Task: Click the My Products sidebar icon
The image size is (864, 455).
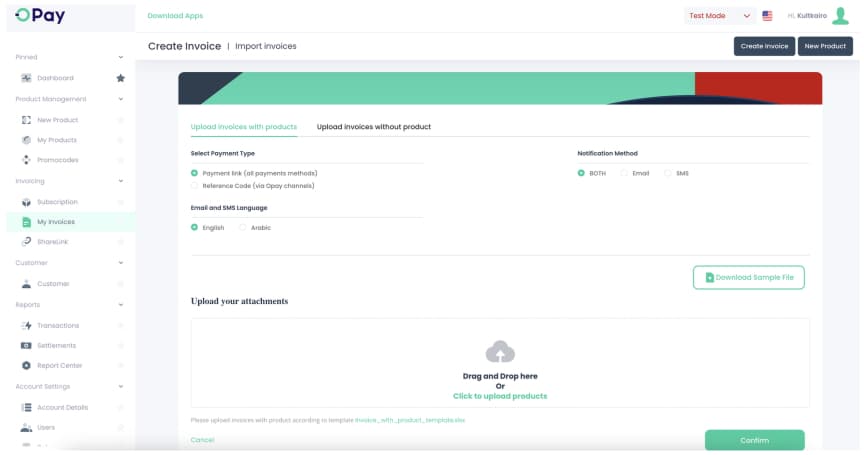Action: click(x=26, y=140)
